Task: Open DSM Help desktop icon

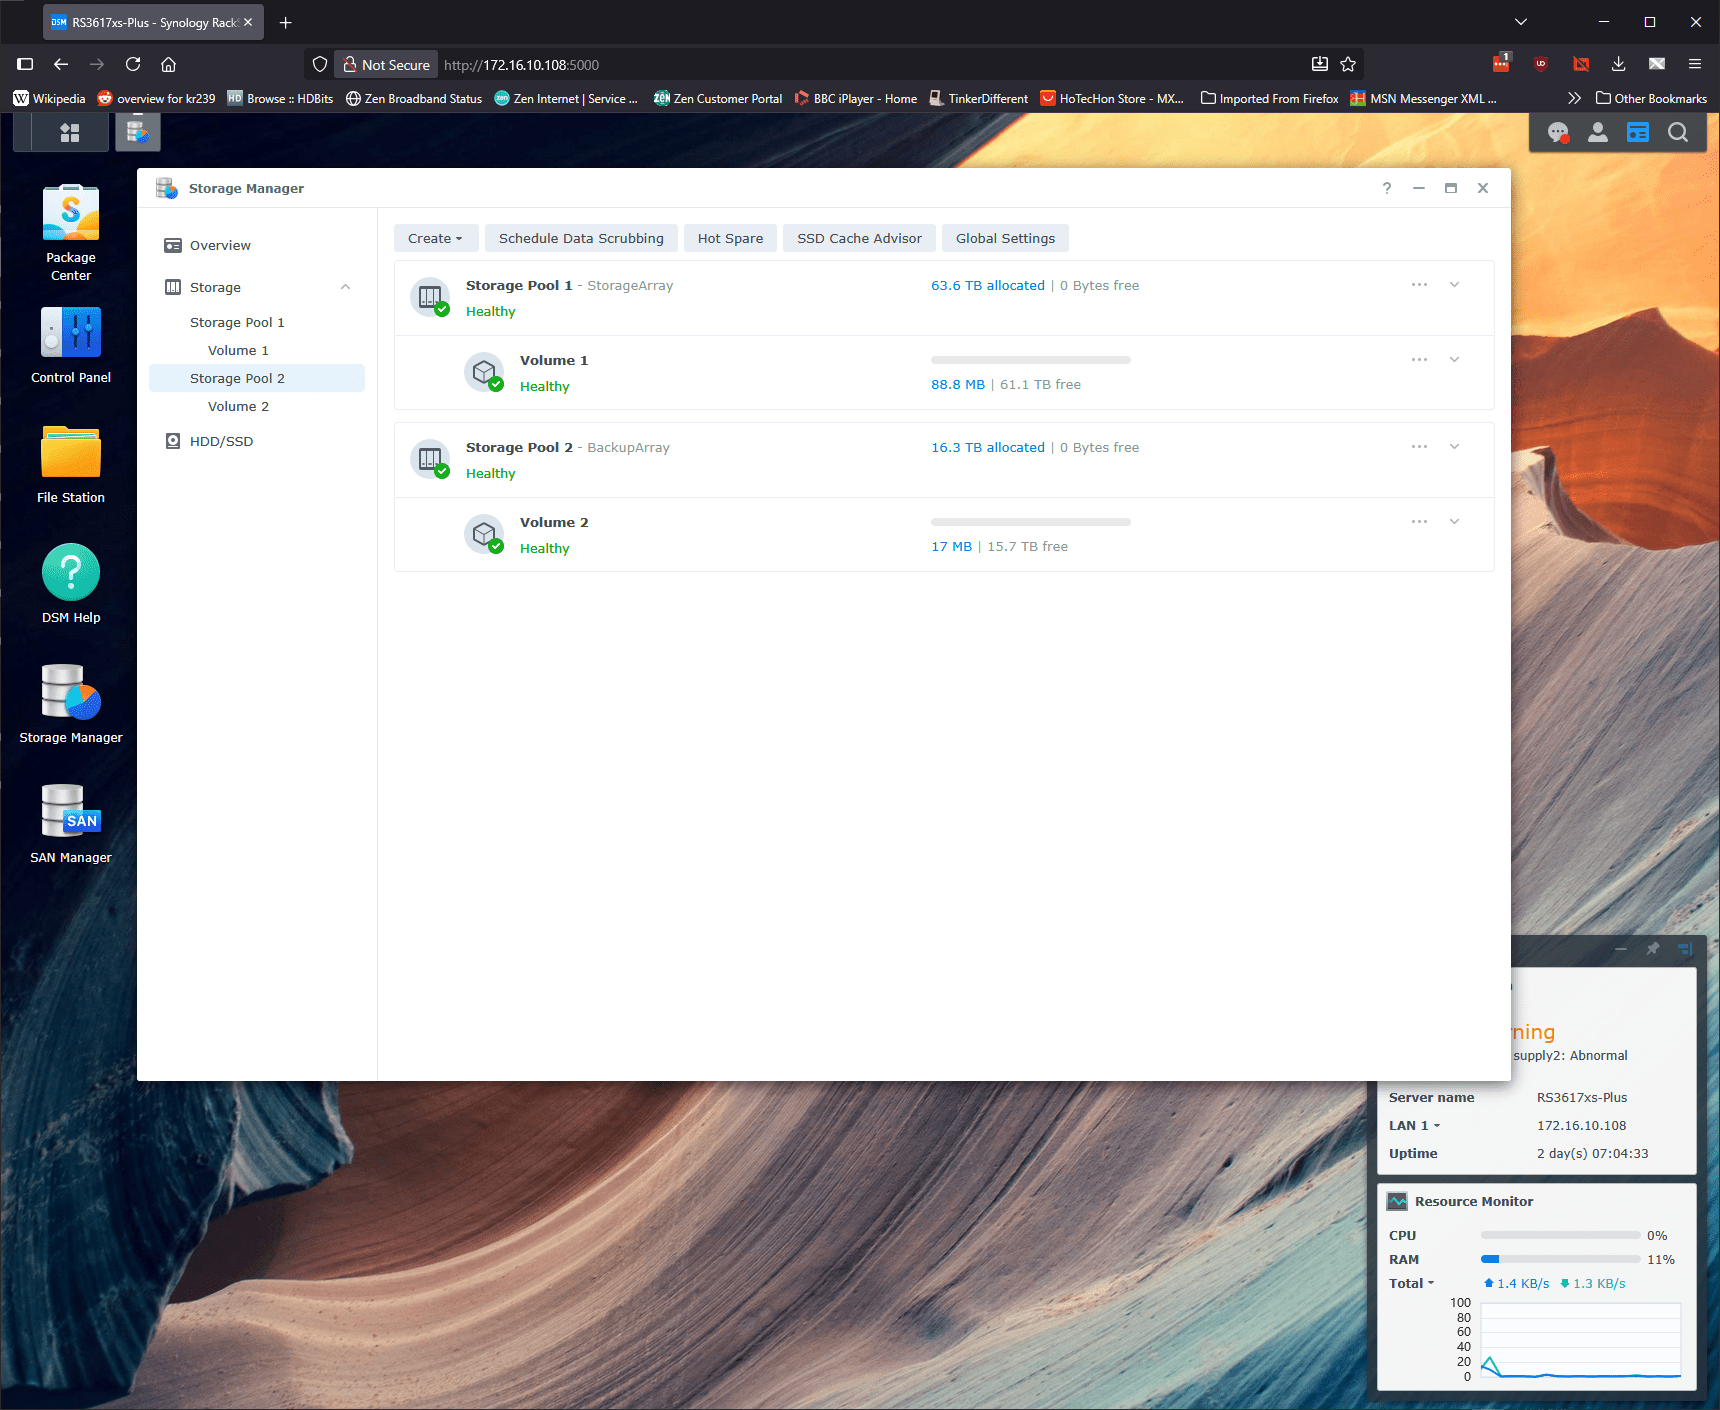Action: (71, 585)
